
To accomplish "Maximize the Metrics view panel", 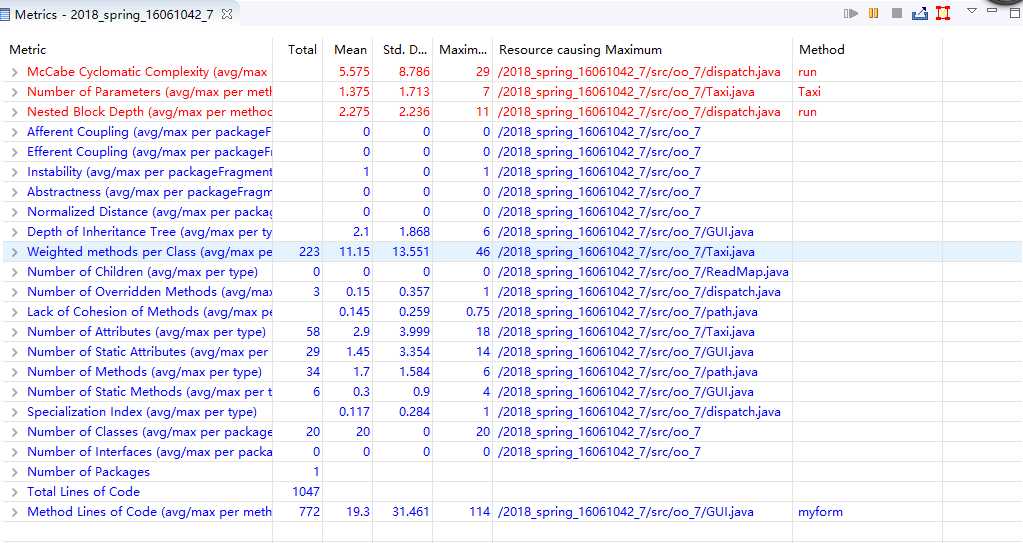I will pyautogui.click(x=1015, y=12).
